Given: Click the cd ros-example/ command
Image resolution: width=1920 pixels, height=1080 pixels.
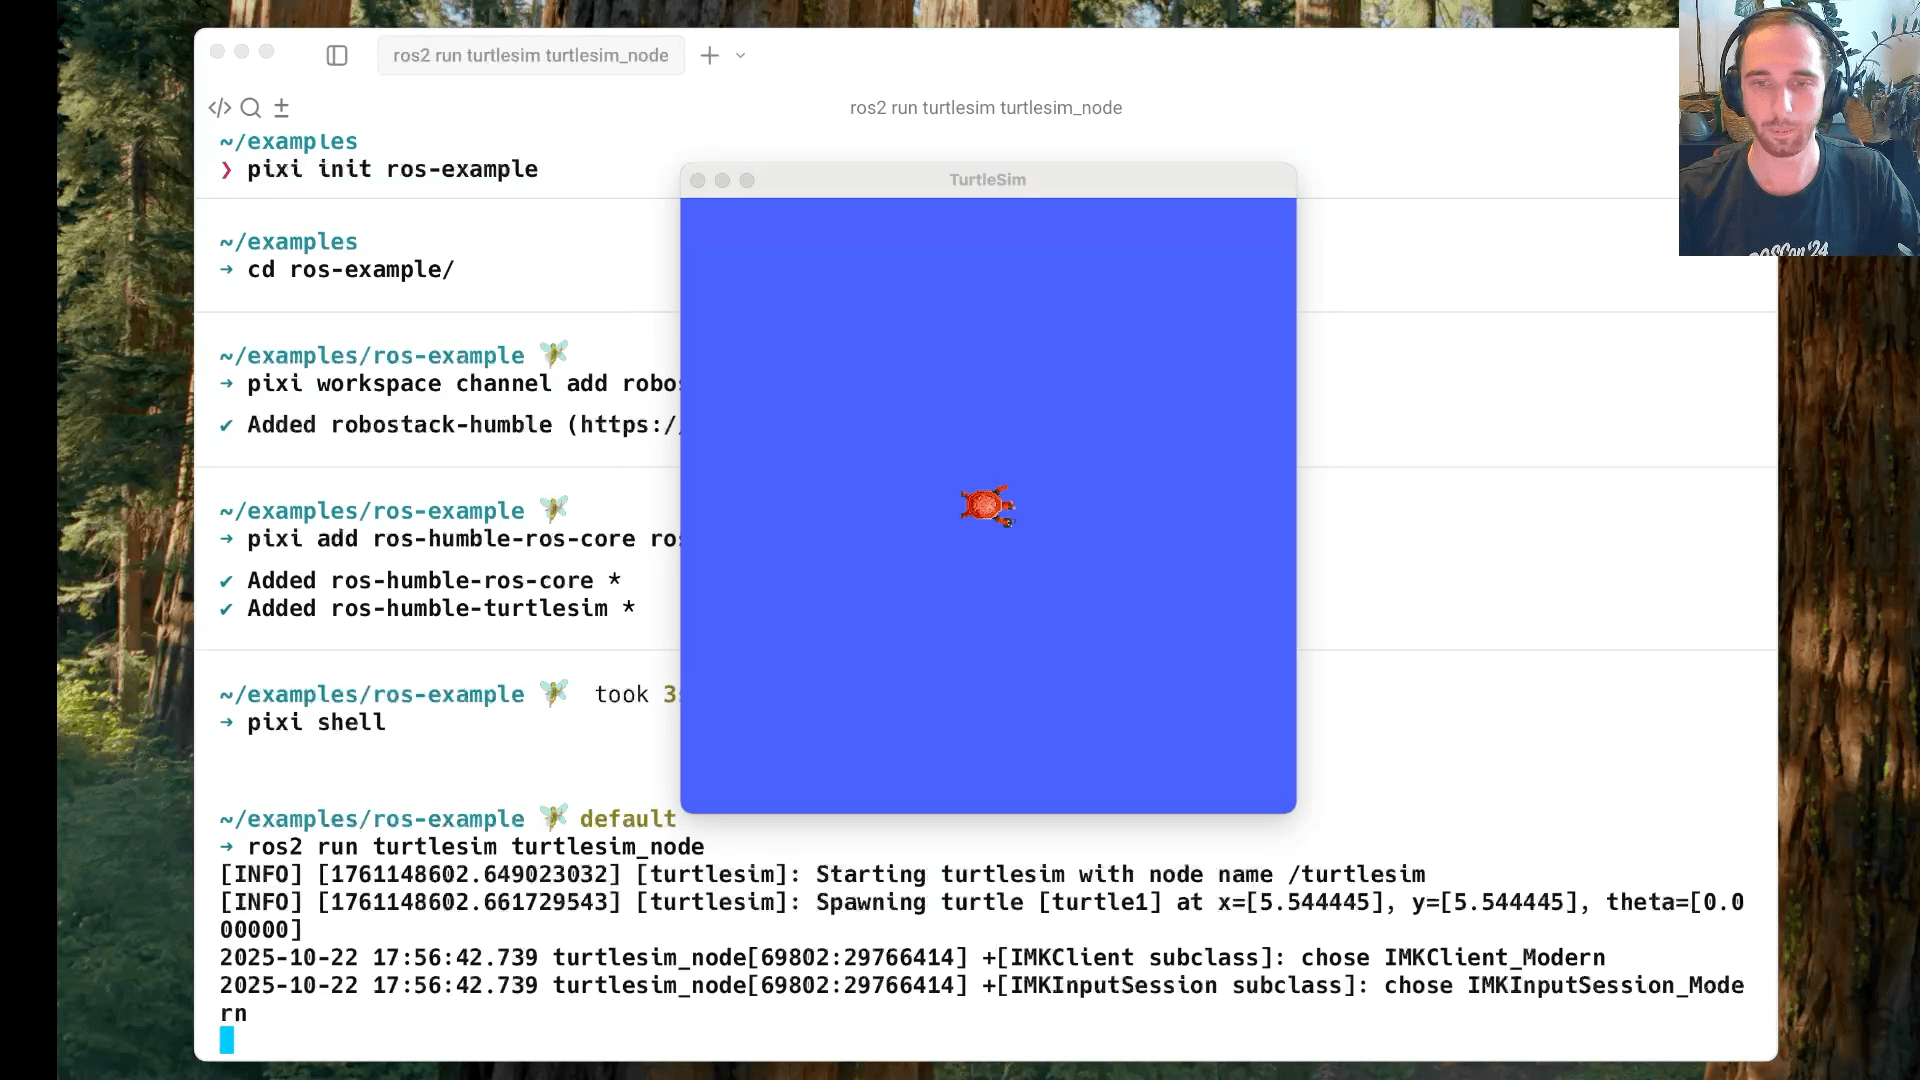Looking at the screenshot, I should pos(351,270).
